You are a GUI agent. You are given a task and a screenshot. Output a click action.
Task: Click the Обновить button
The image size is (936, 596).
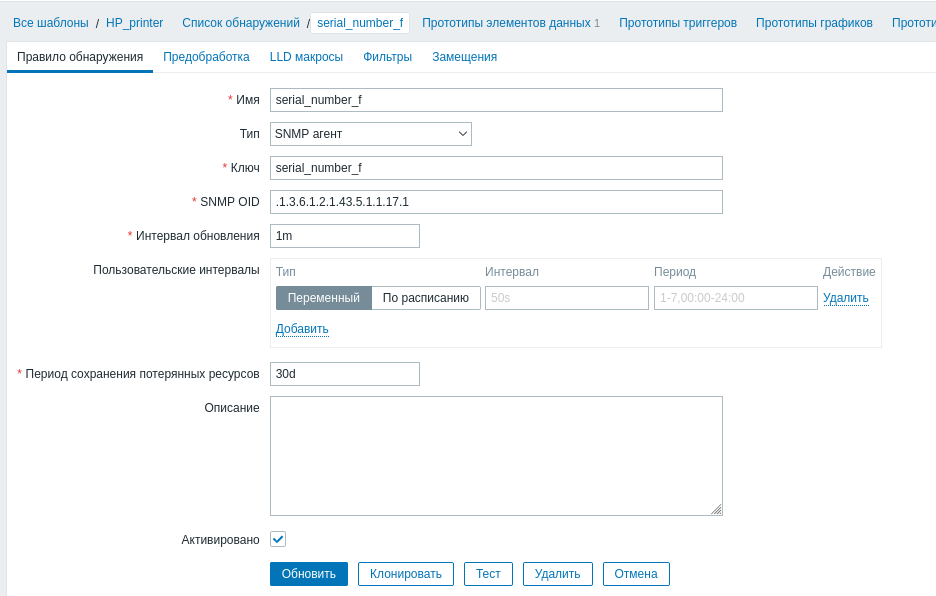click(x=308, y=573)
